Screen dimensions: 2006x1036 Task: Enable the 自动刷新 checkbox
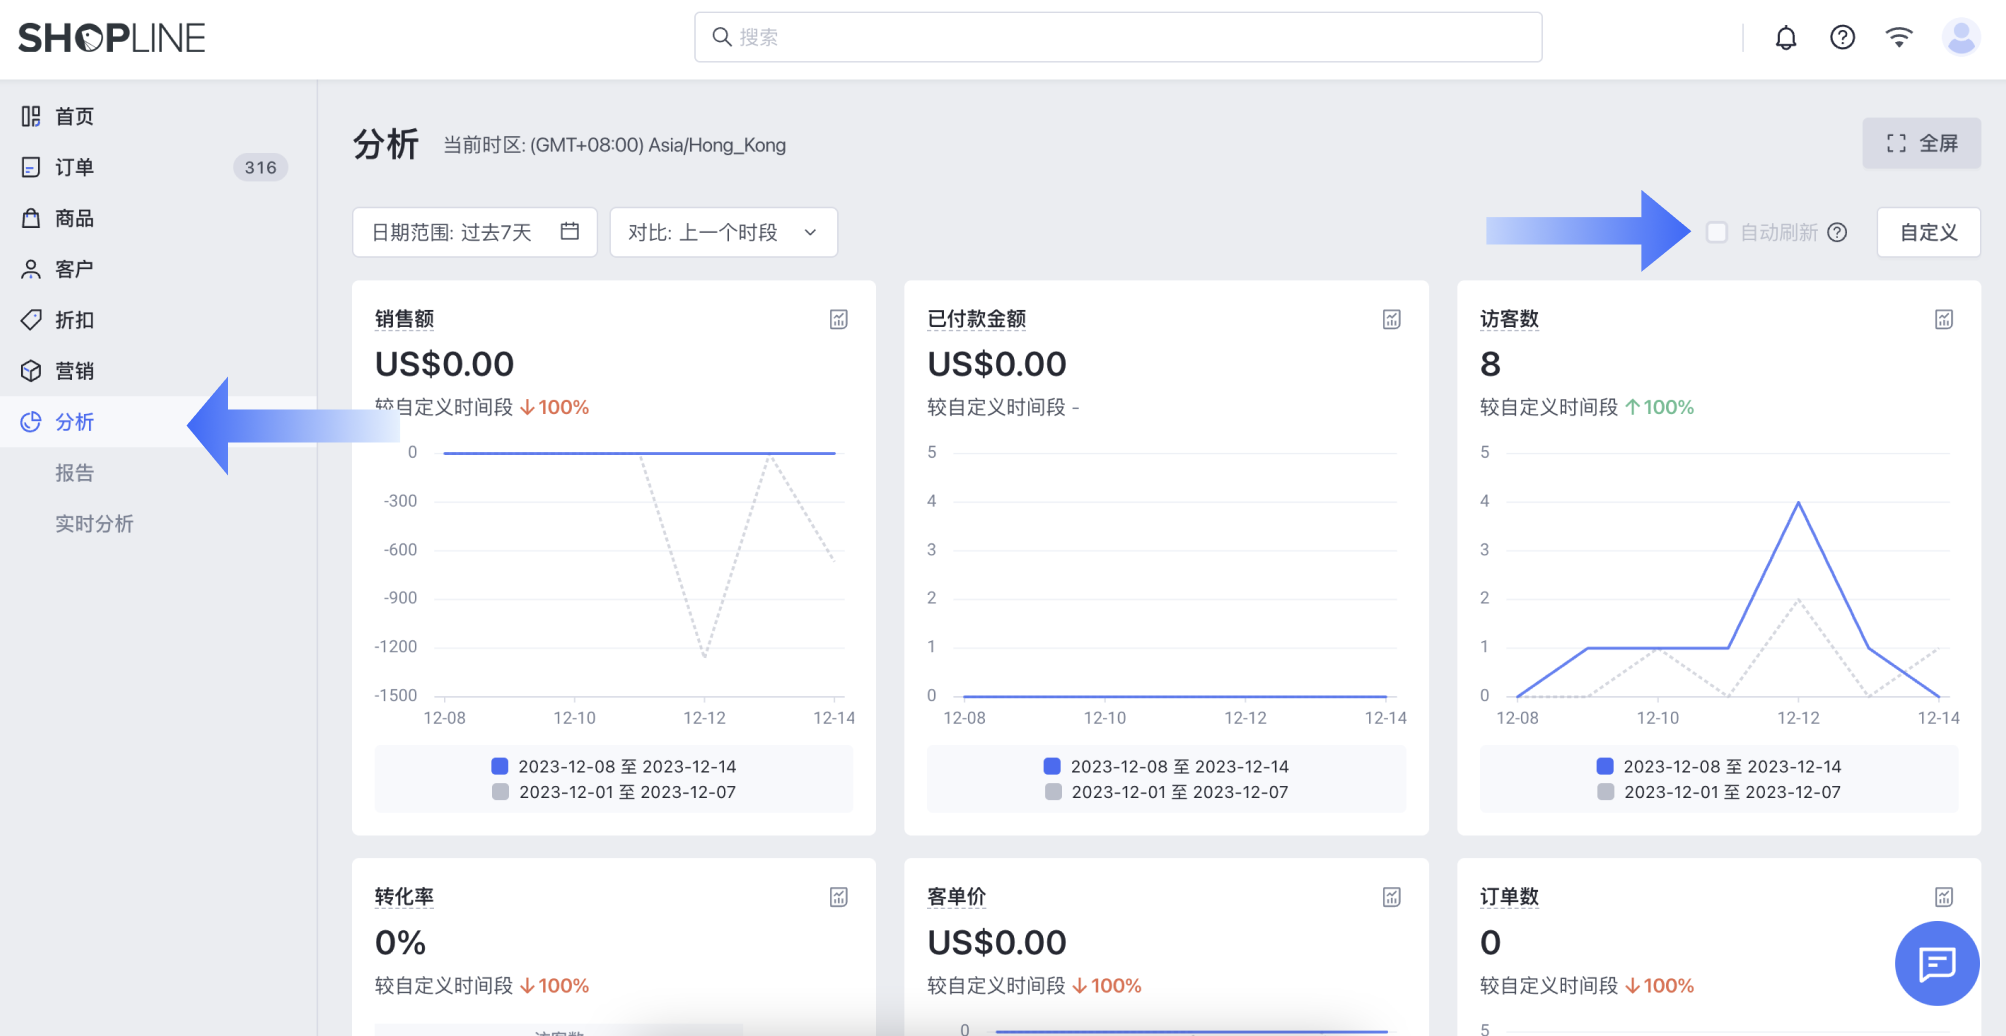tap(1717, 231)
